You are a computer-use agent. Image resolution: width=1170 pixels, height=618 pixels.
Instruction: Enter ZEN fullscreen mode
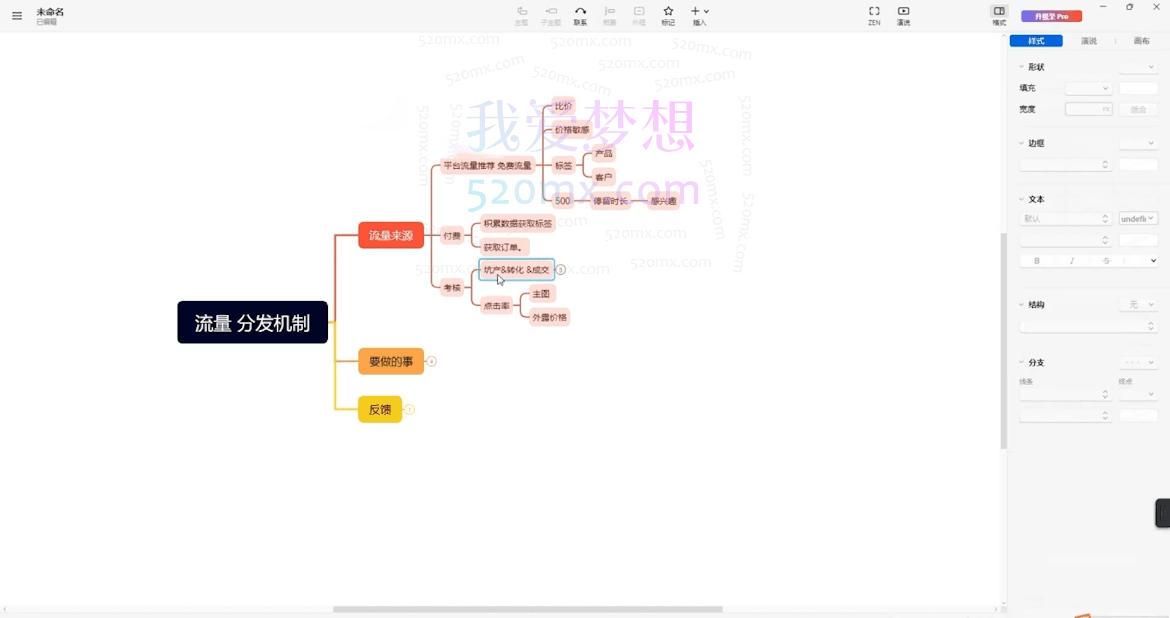874,15
